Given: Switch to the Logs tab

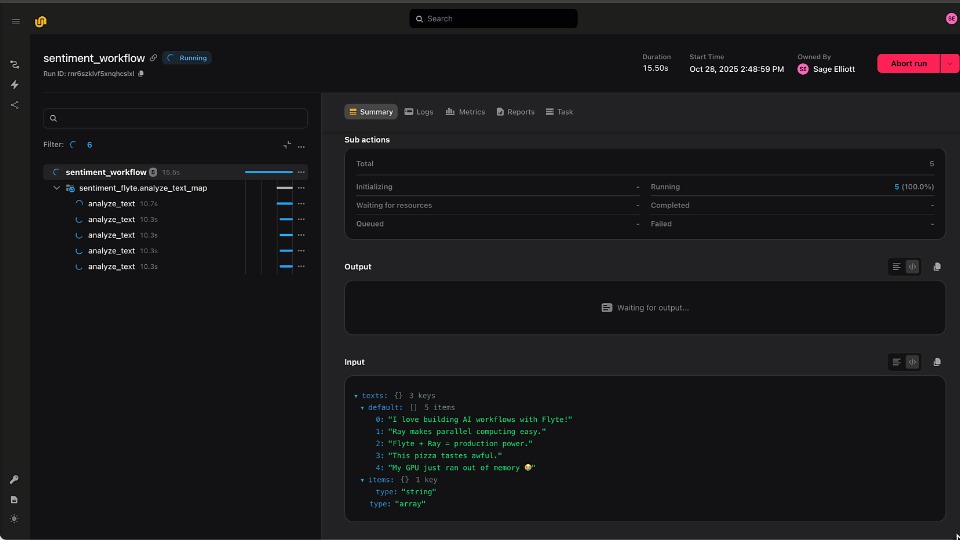Looking at the screenshot, I should (x=419, y=112).
